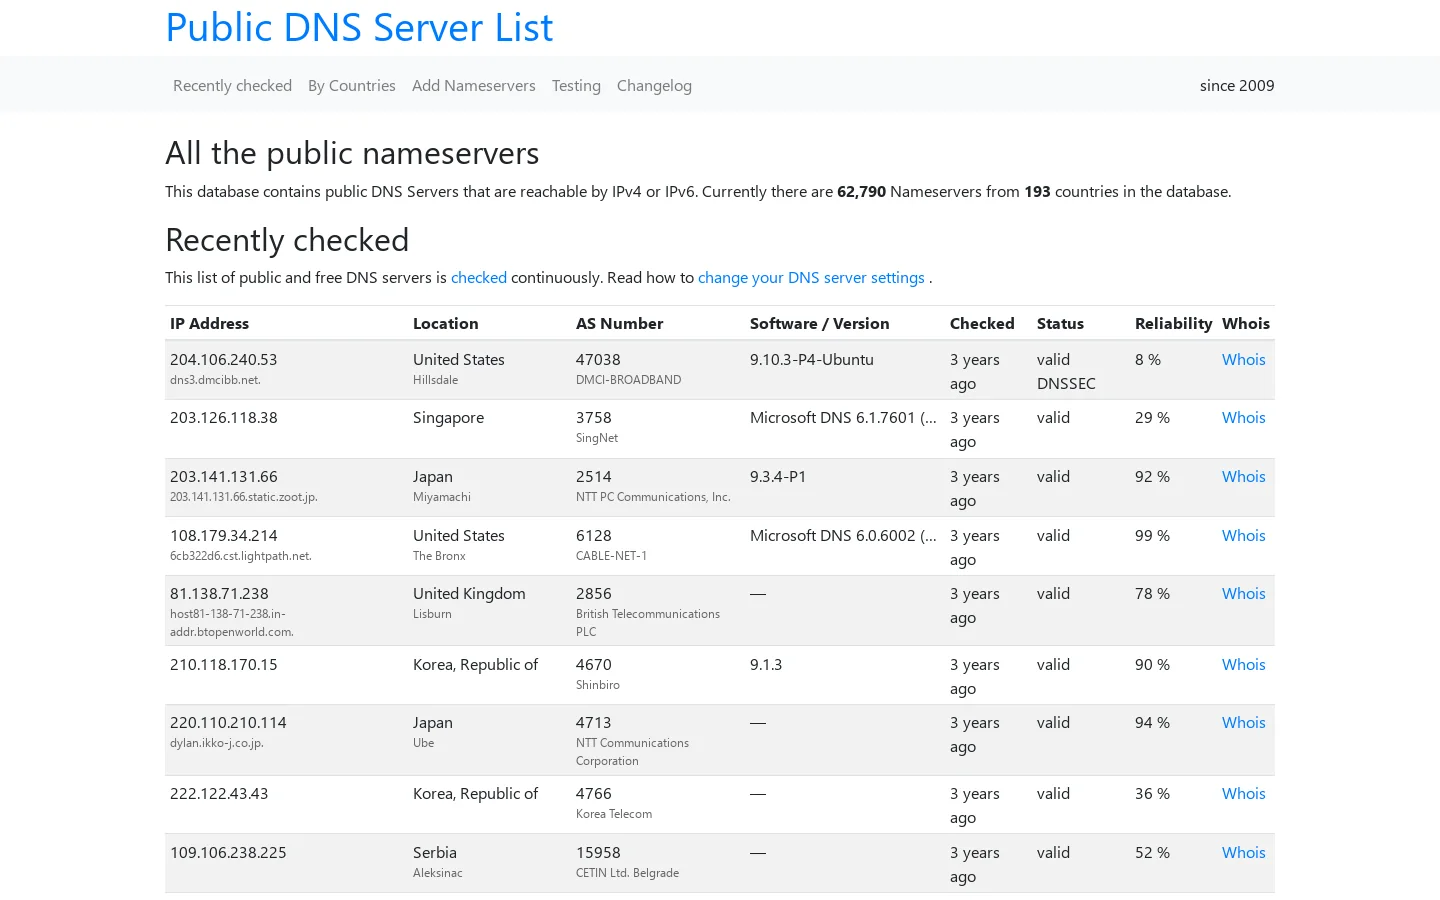
Task: Open Whois for 220.110.210.114
Action: pyautogui.click(x=1243, y=722)
